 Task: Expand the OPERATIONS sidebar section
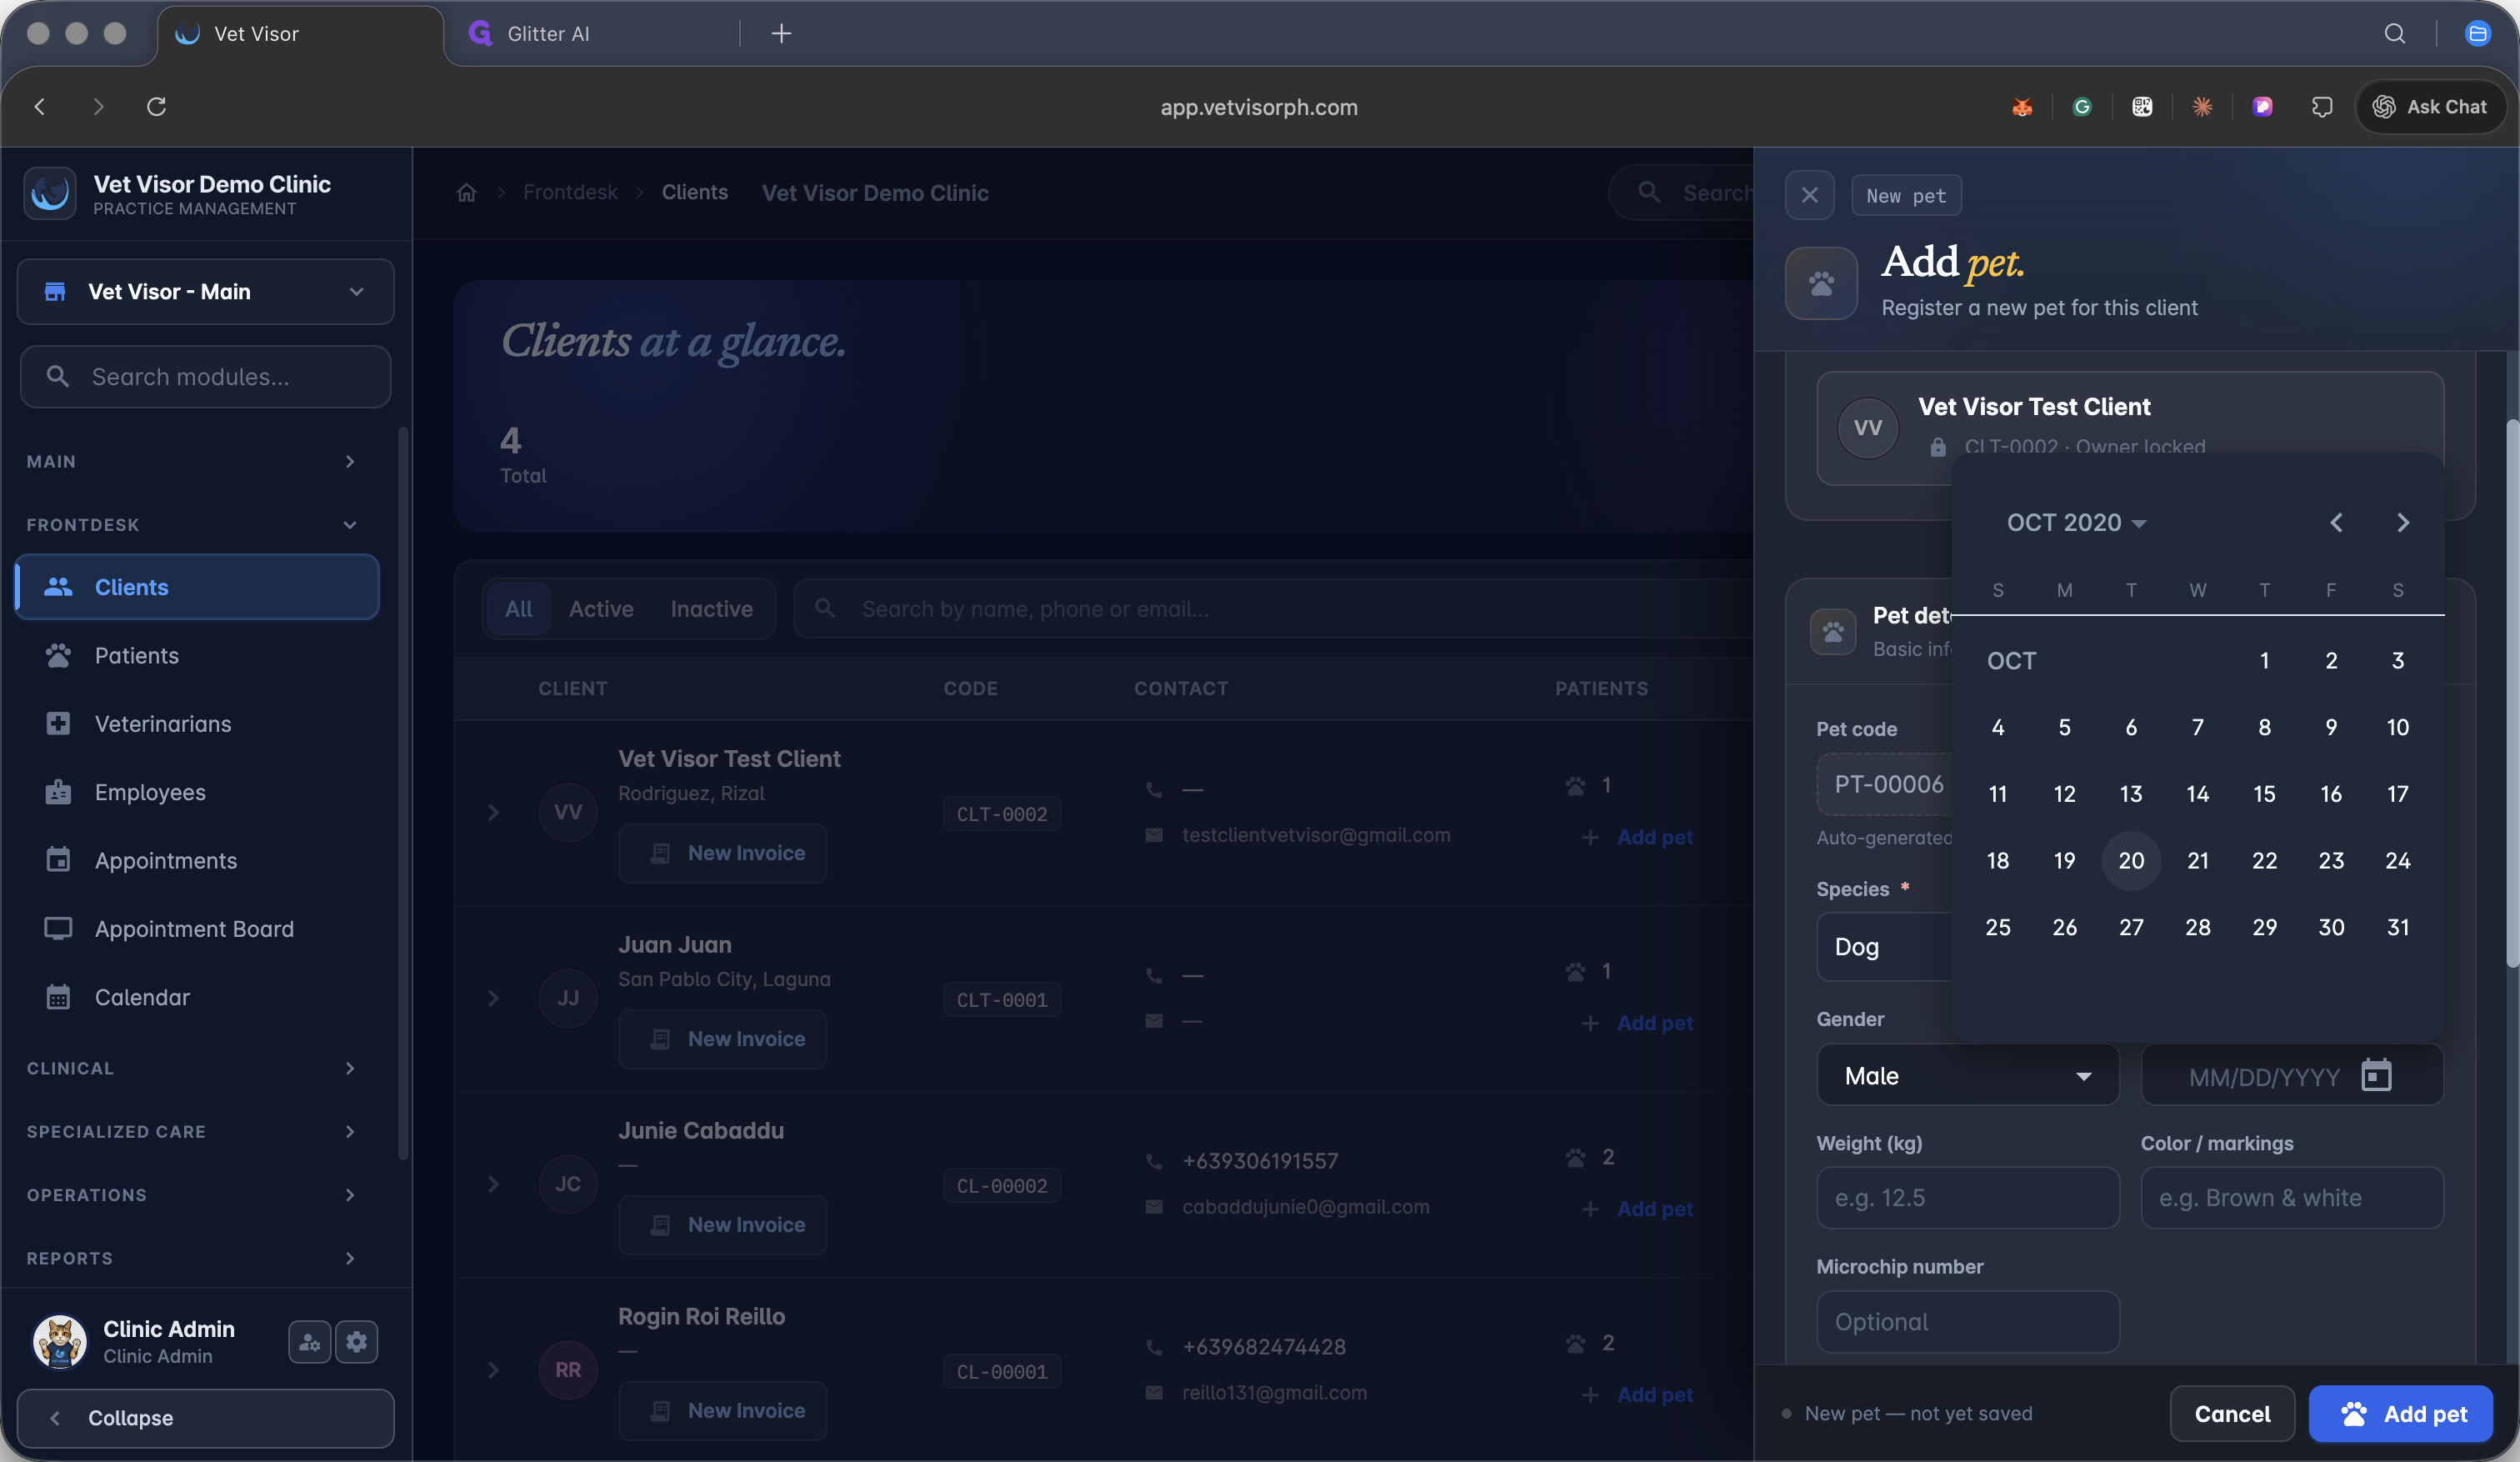192,1195
